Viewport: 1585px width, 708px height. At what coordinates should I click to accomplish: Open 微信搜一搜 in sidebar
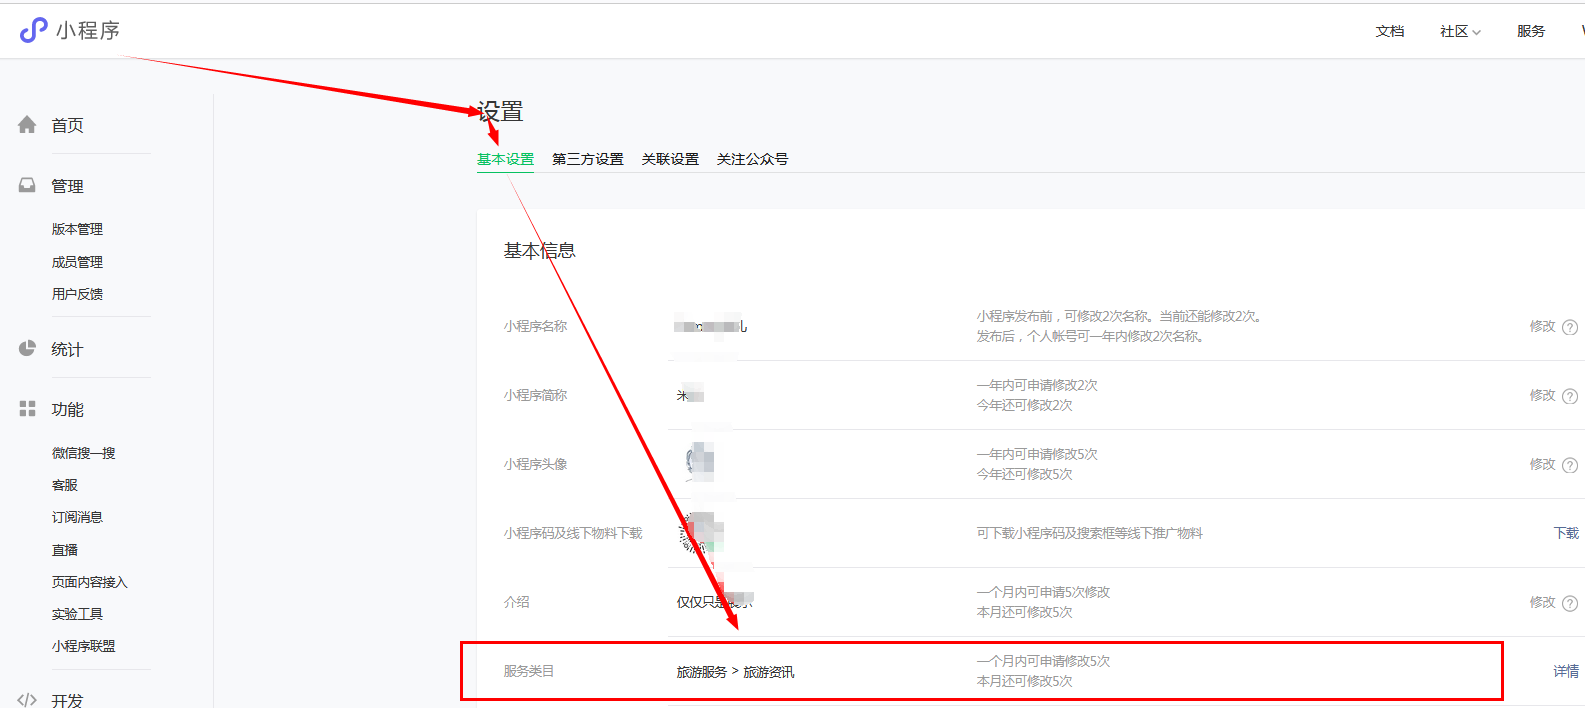click(84, 453)
